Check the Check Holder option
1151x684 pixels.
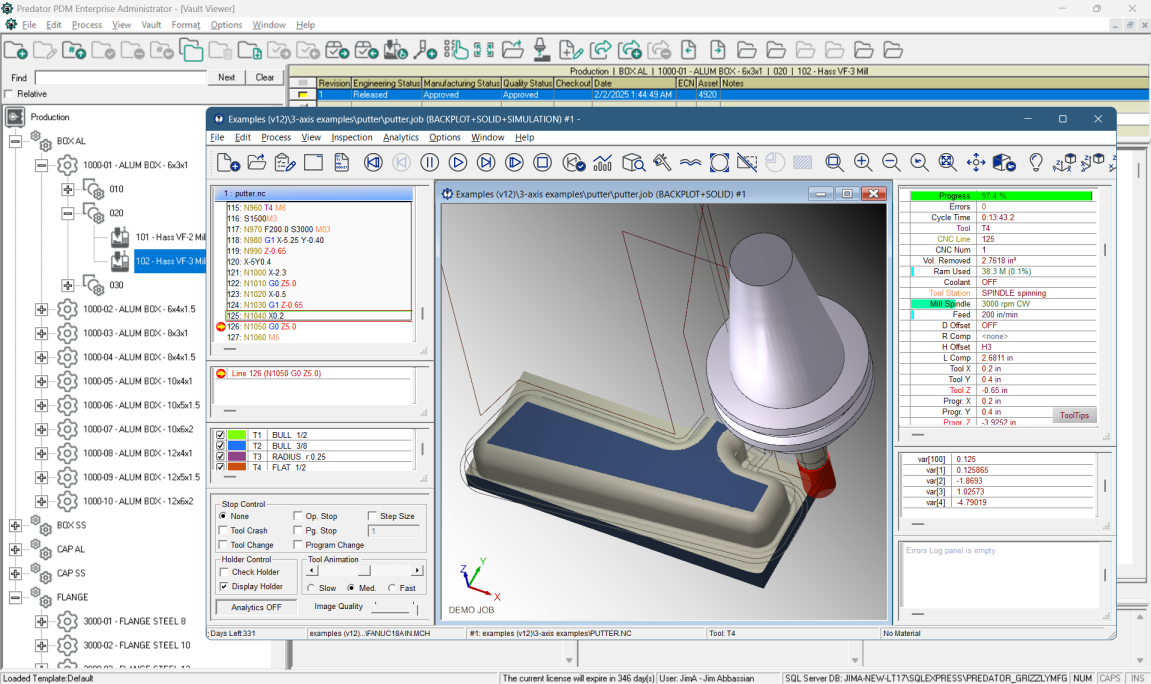pyautogui.click(x=224, y=572)
